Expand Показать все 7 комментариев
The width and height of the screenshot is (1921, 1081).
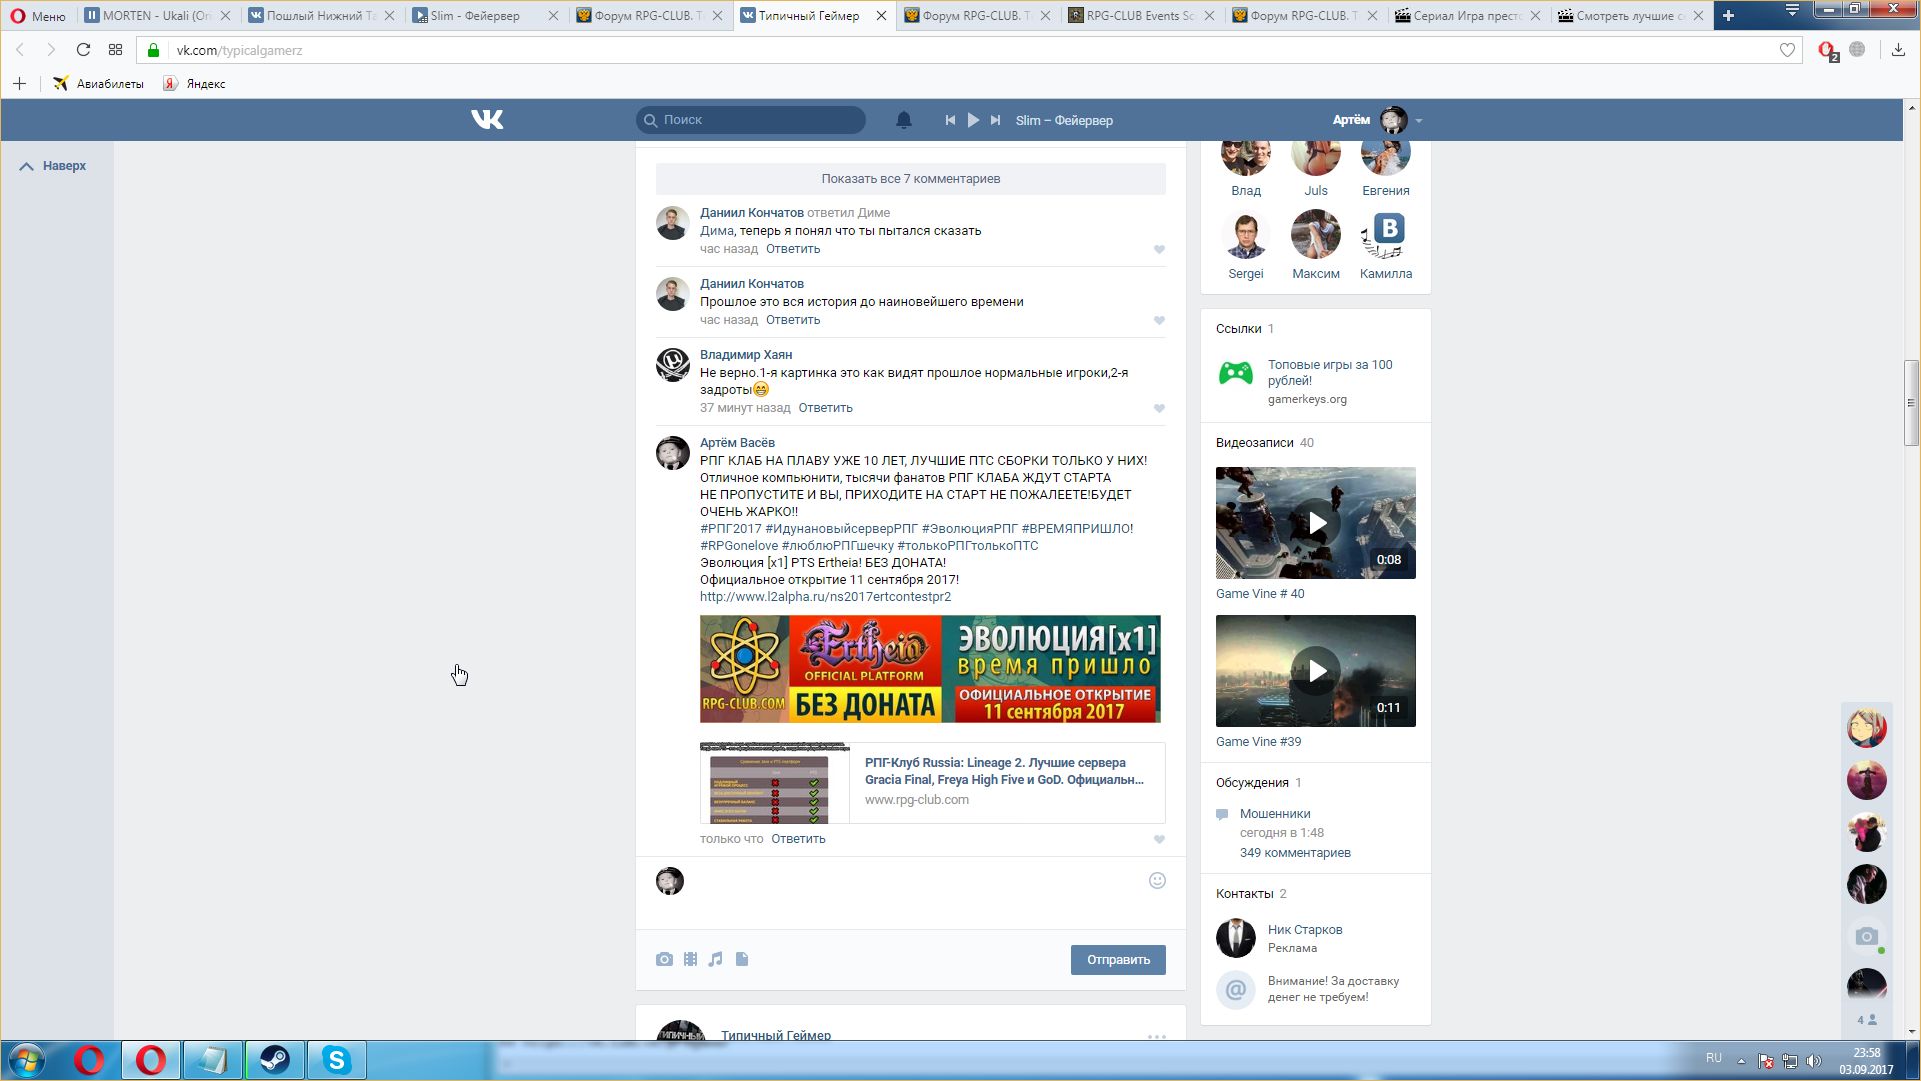click(x=910, y=179)
